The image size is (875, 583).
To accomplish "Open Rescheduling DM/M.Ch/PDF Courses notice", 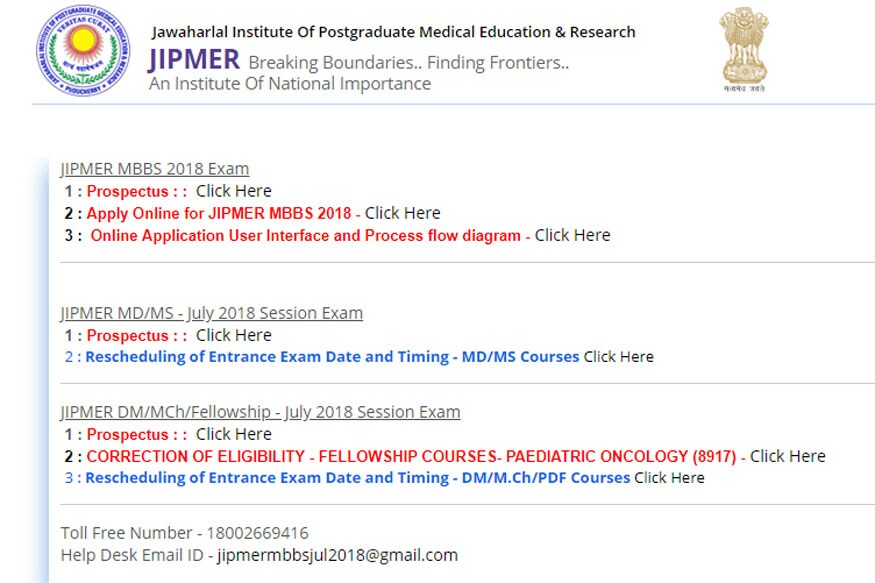I will point(357,478).
